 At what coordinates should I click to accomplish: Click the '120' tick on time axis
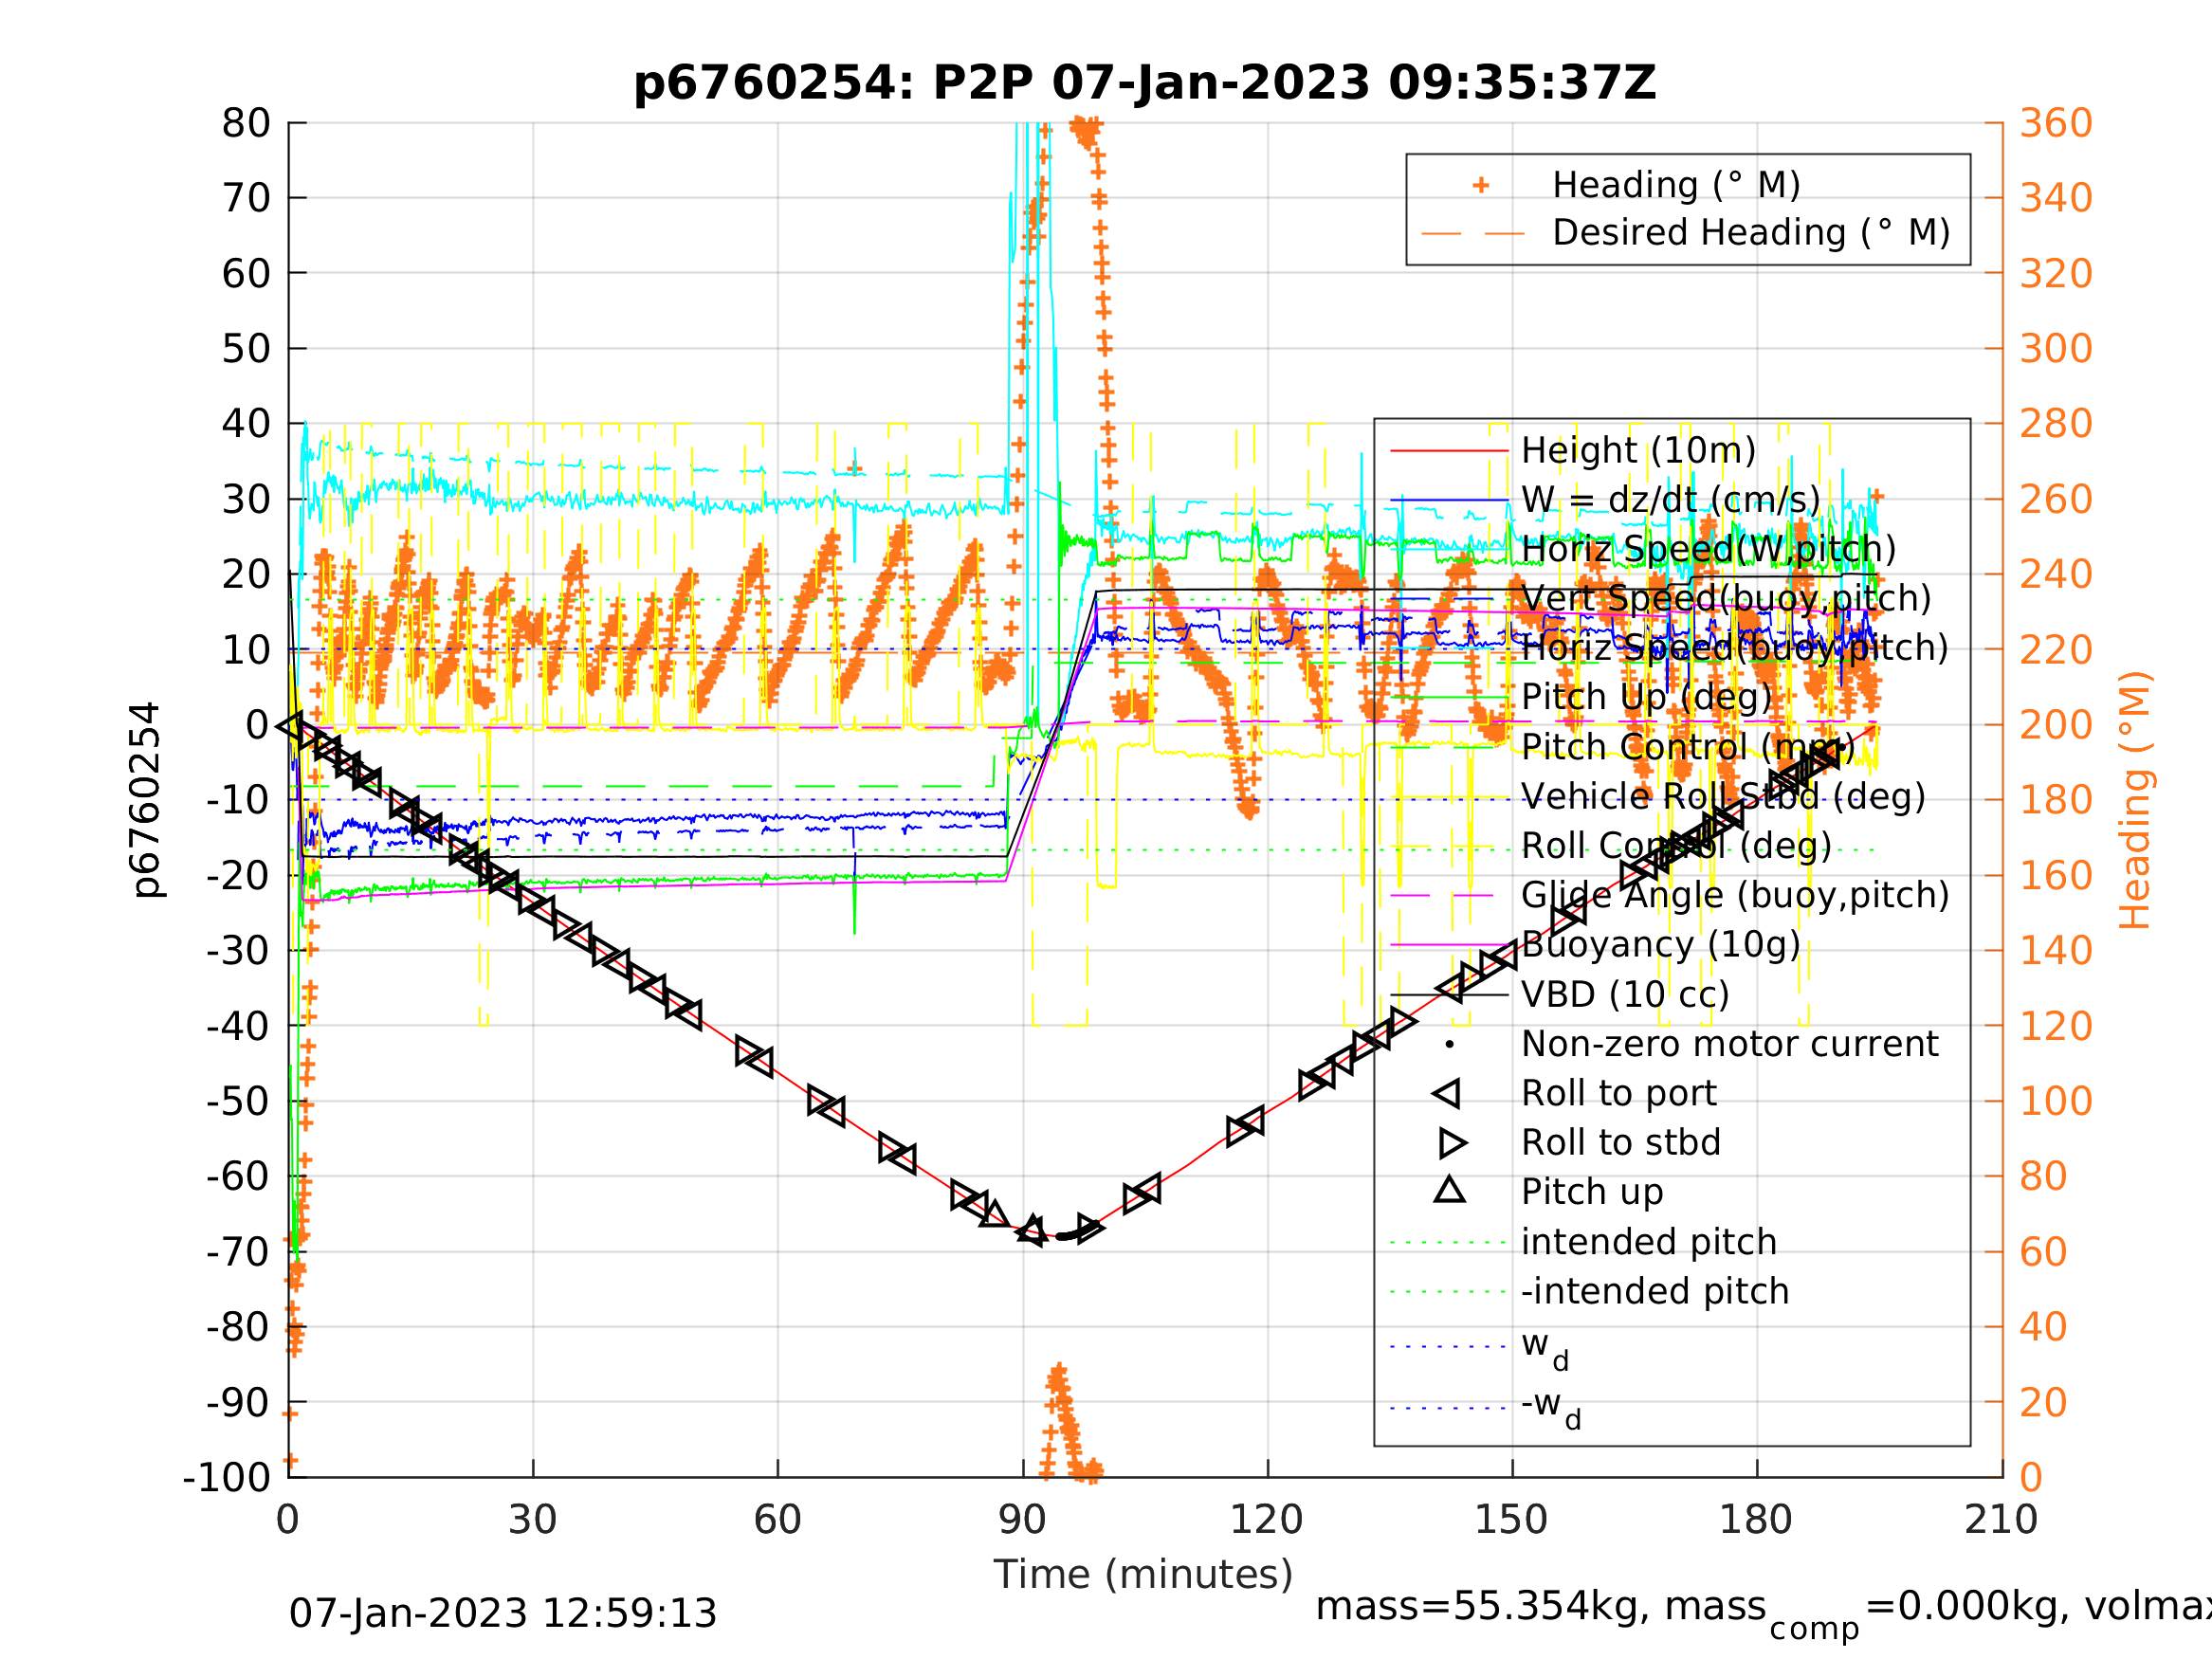pyautogui.click(x=1266, y=1520)
